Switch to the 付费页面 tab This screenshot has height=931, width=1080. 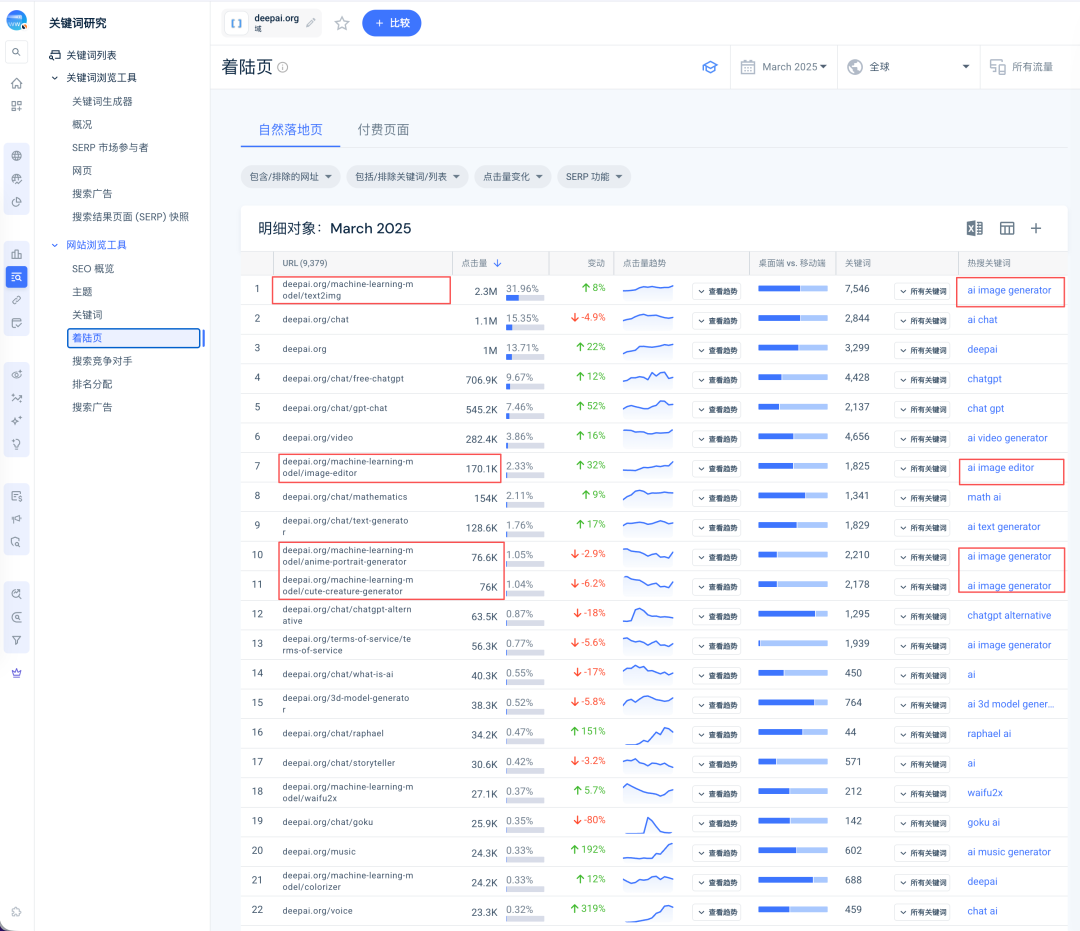pos(384,129)
